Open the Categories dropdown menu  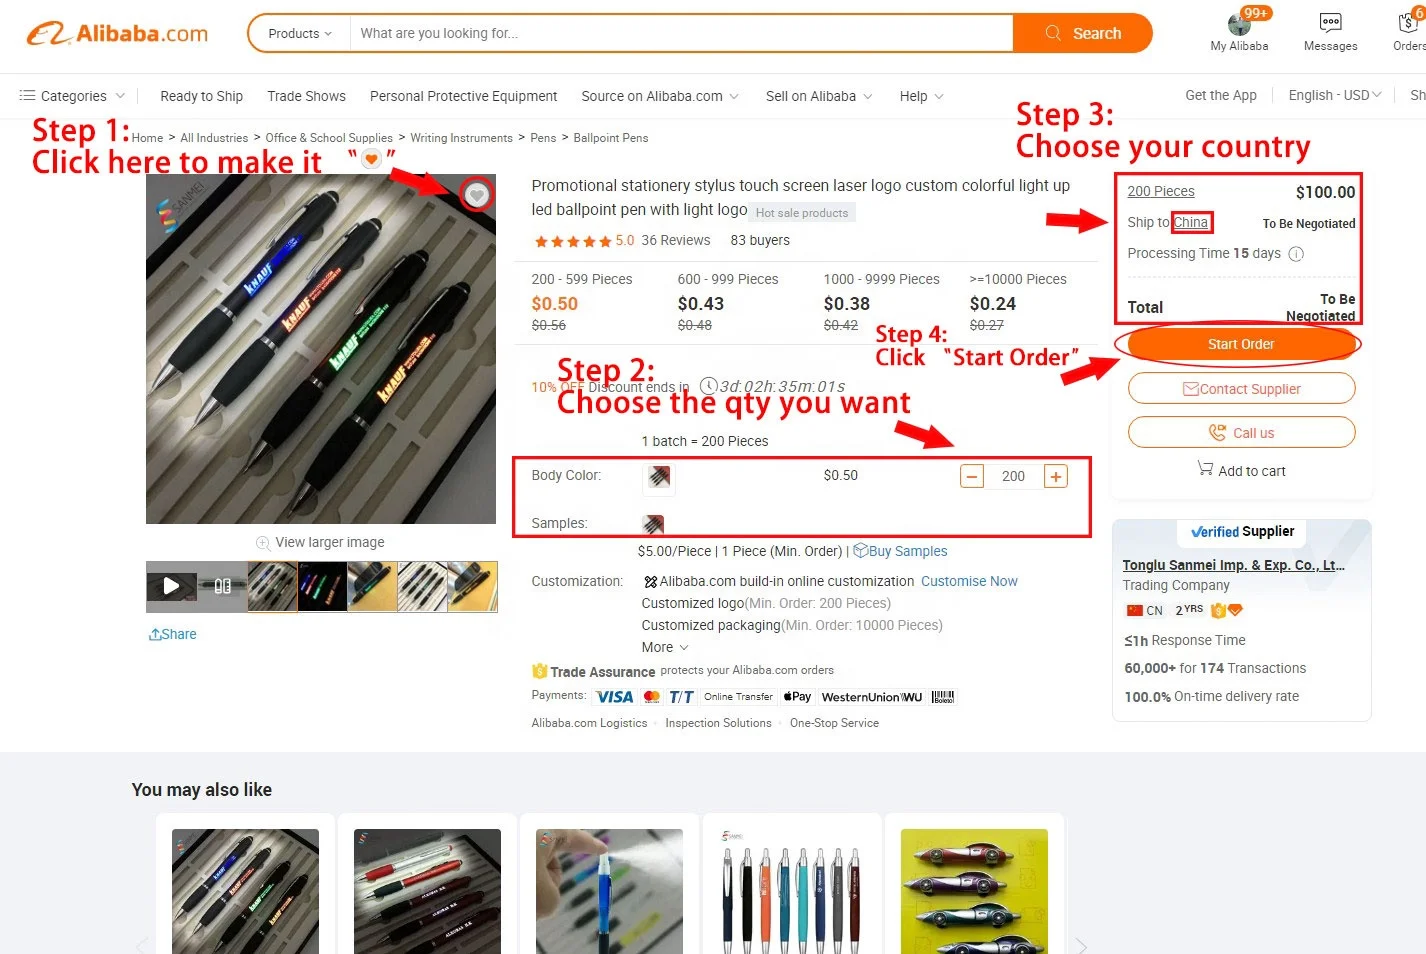pyautogui.click(x=72, y=96)
